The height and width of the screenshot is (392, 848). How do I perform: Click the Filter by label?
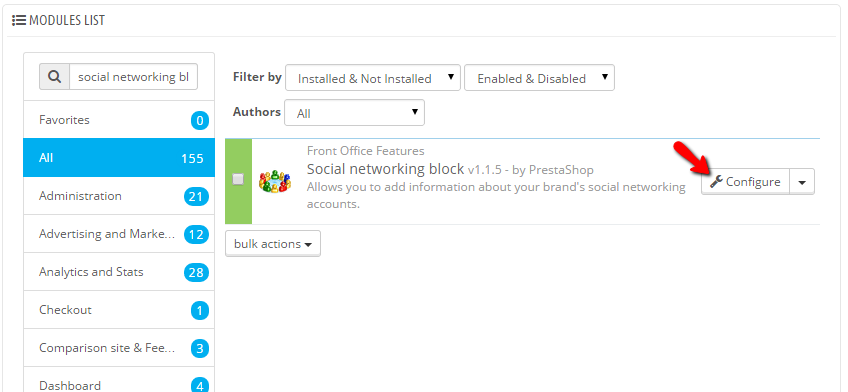257,77
